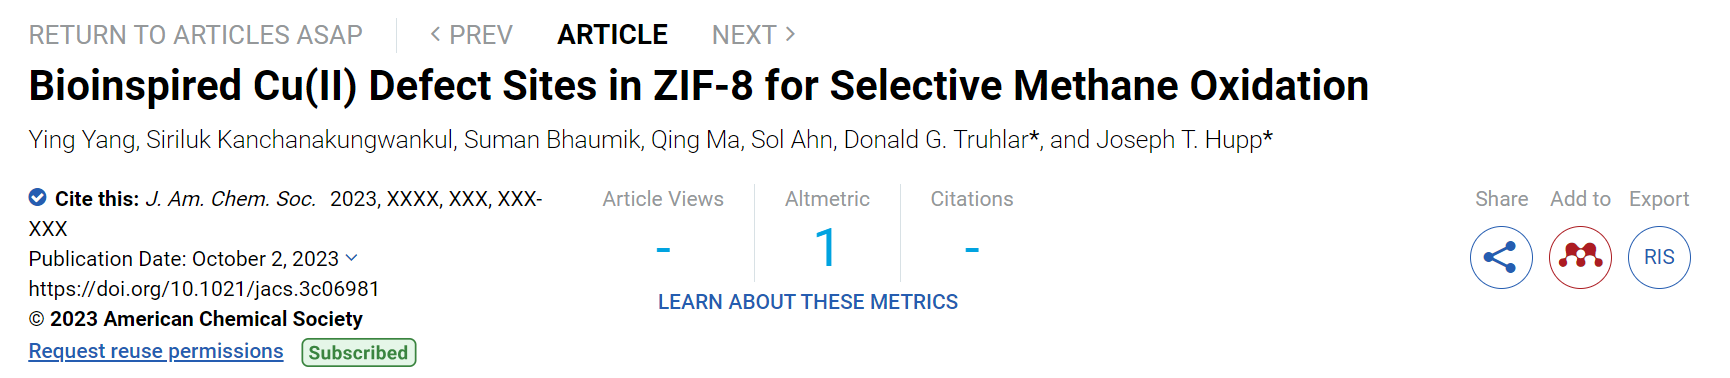Export citation with RIS button

(x=1659, y=258)
